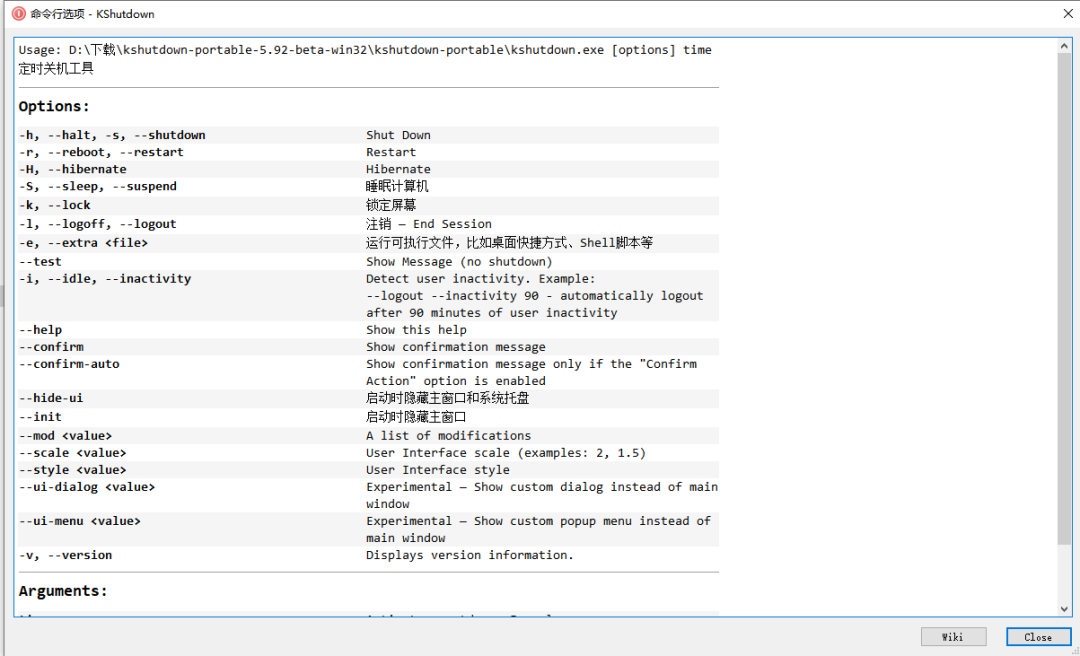Click the "-i, --idle, --inactivity" option text

[105, 279]
